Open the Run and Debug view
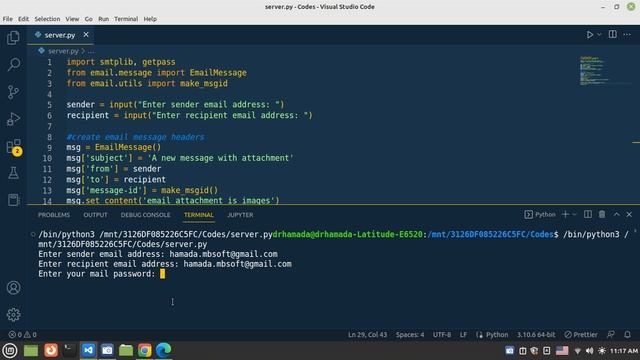Image resolution: width=640 pixels, height=360 pixels. pyautogui.click(x=13, y=119)
